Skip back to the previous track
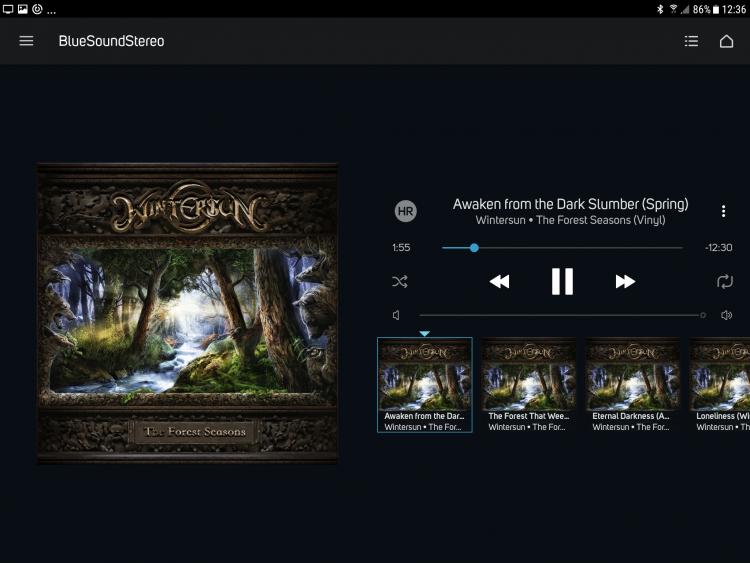The image size is (750, 563). click(499, 281)
